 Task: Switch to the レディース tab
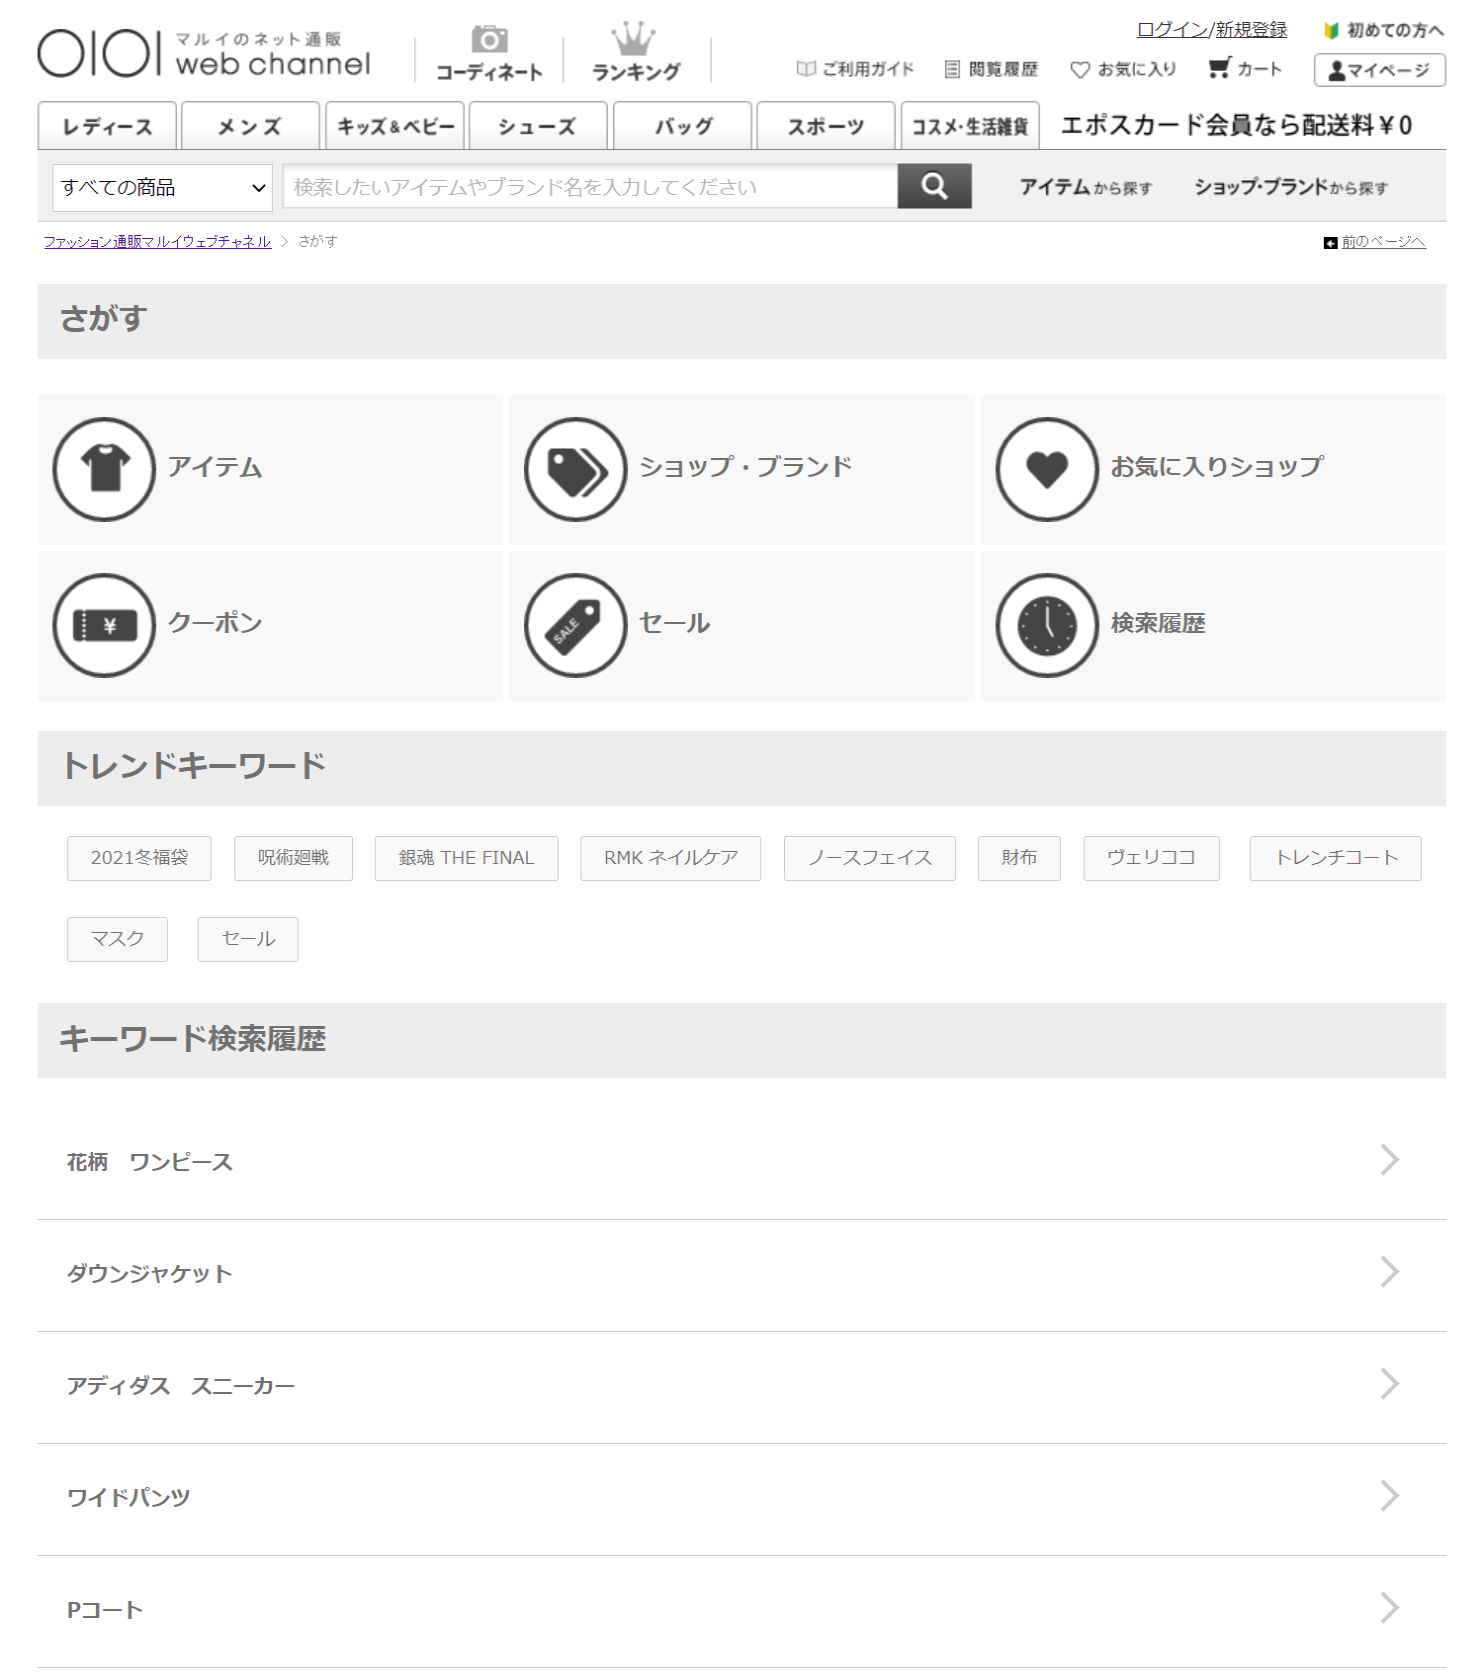click(x=107, y=126)
